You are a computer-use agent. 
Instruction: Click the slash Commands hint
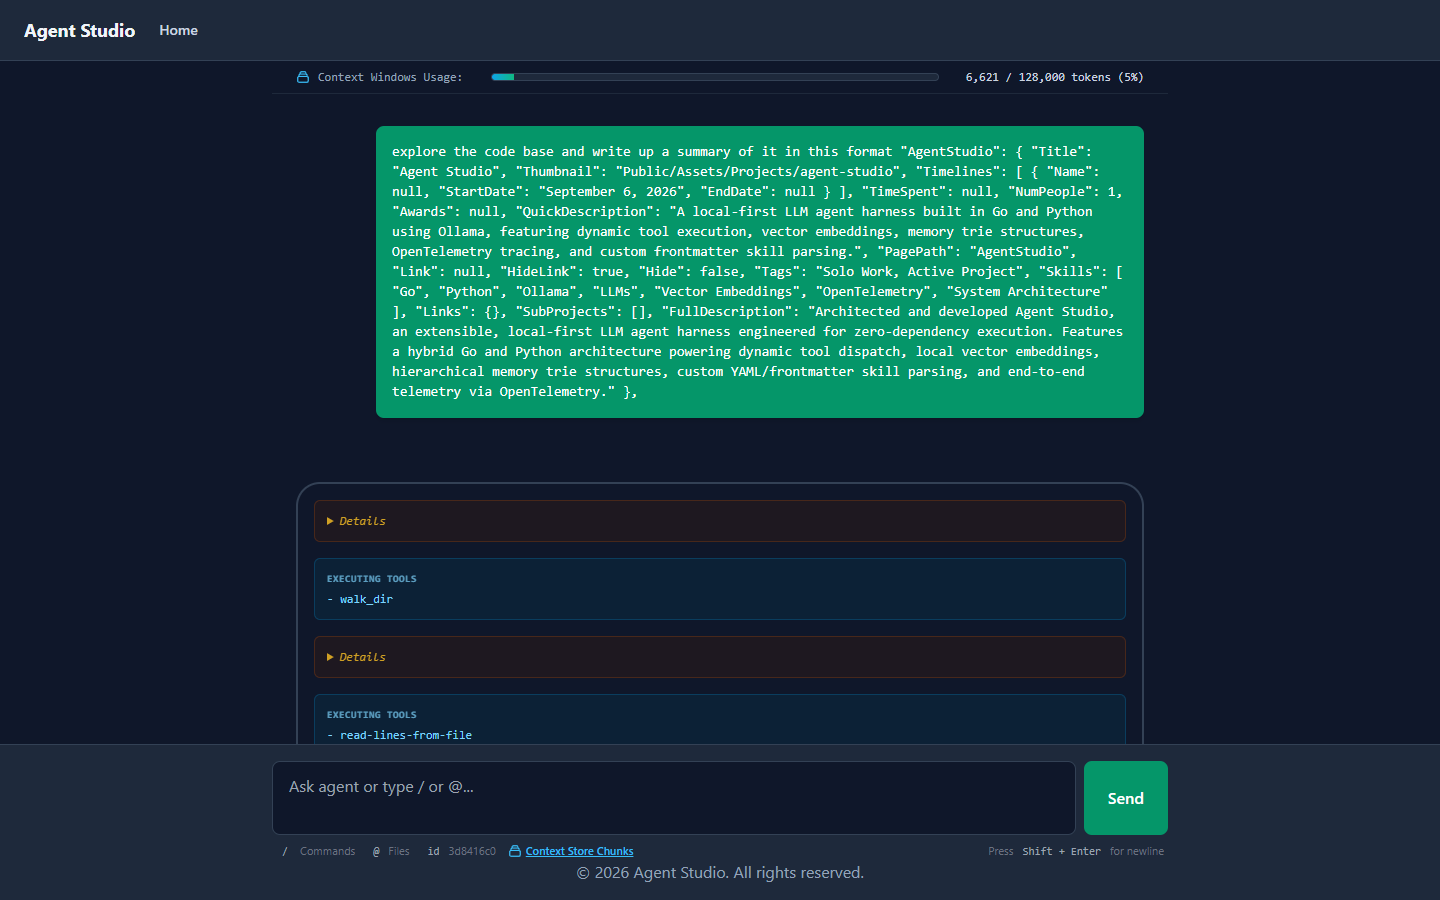pos(319,851)
